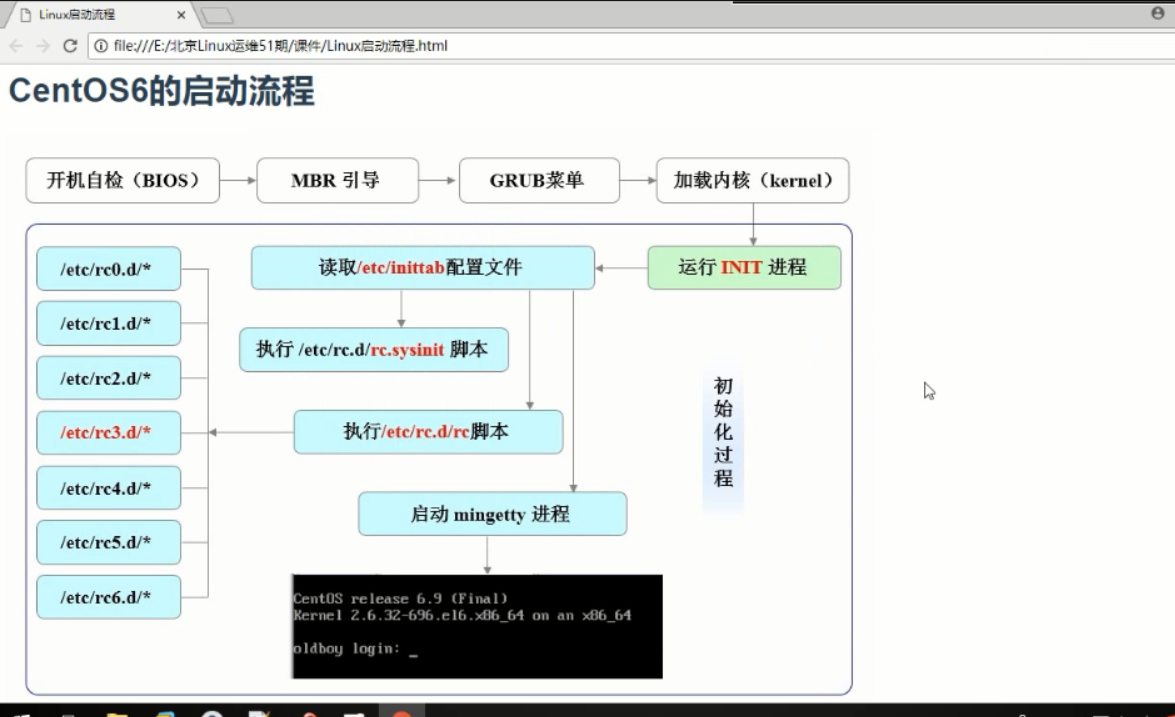Click 'CentOS release 6.9 (Final)' line

click(x=400, y=599)
